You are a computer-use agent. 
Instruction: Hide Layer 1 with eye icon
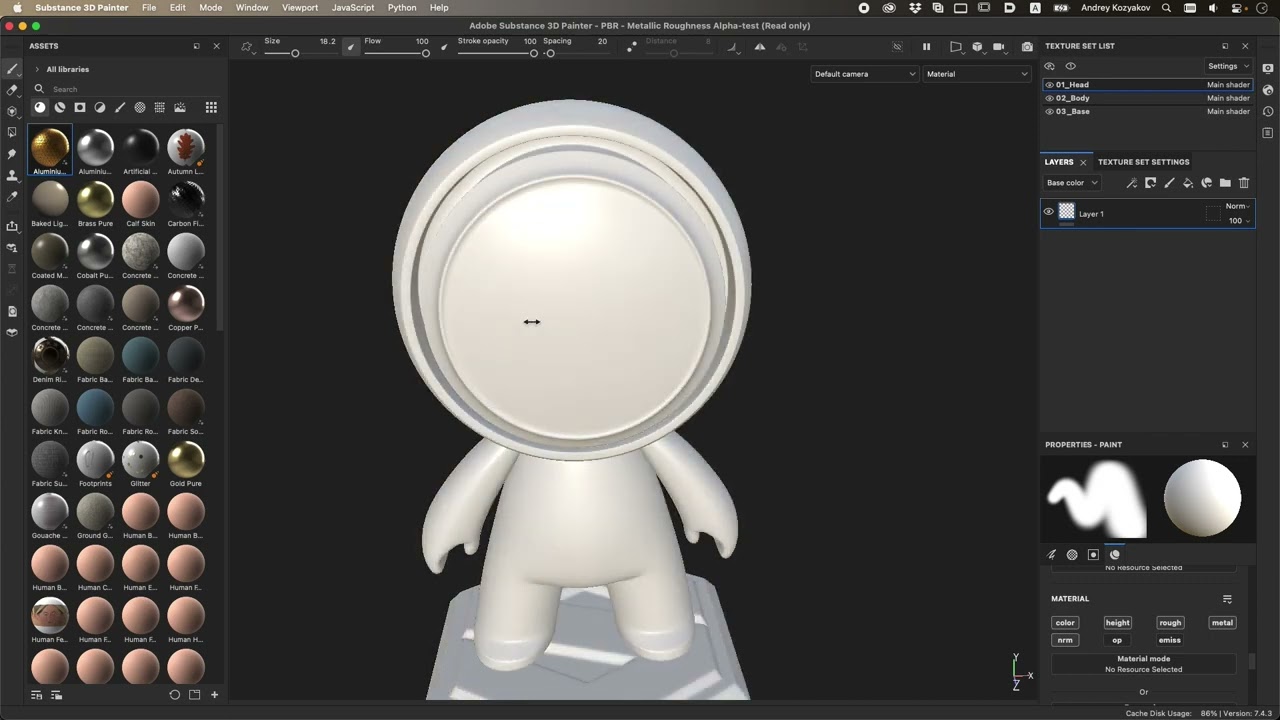(x=1049, y=212)
